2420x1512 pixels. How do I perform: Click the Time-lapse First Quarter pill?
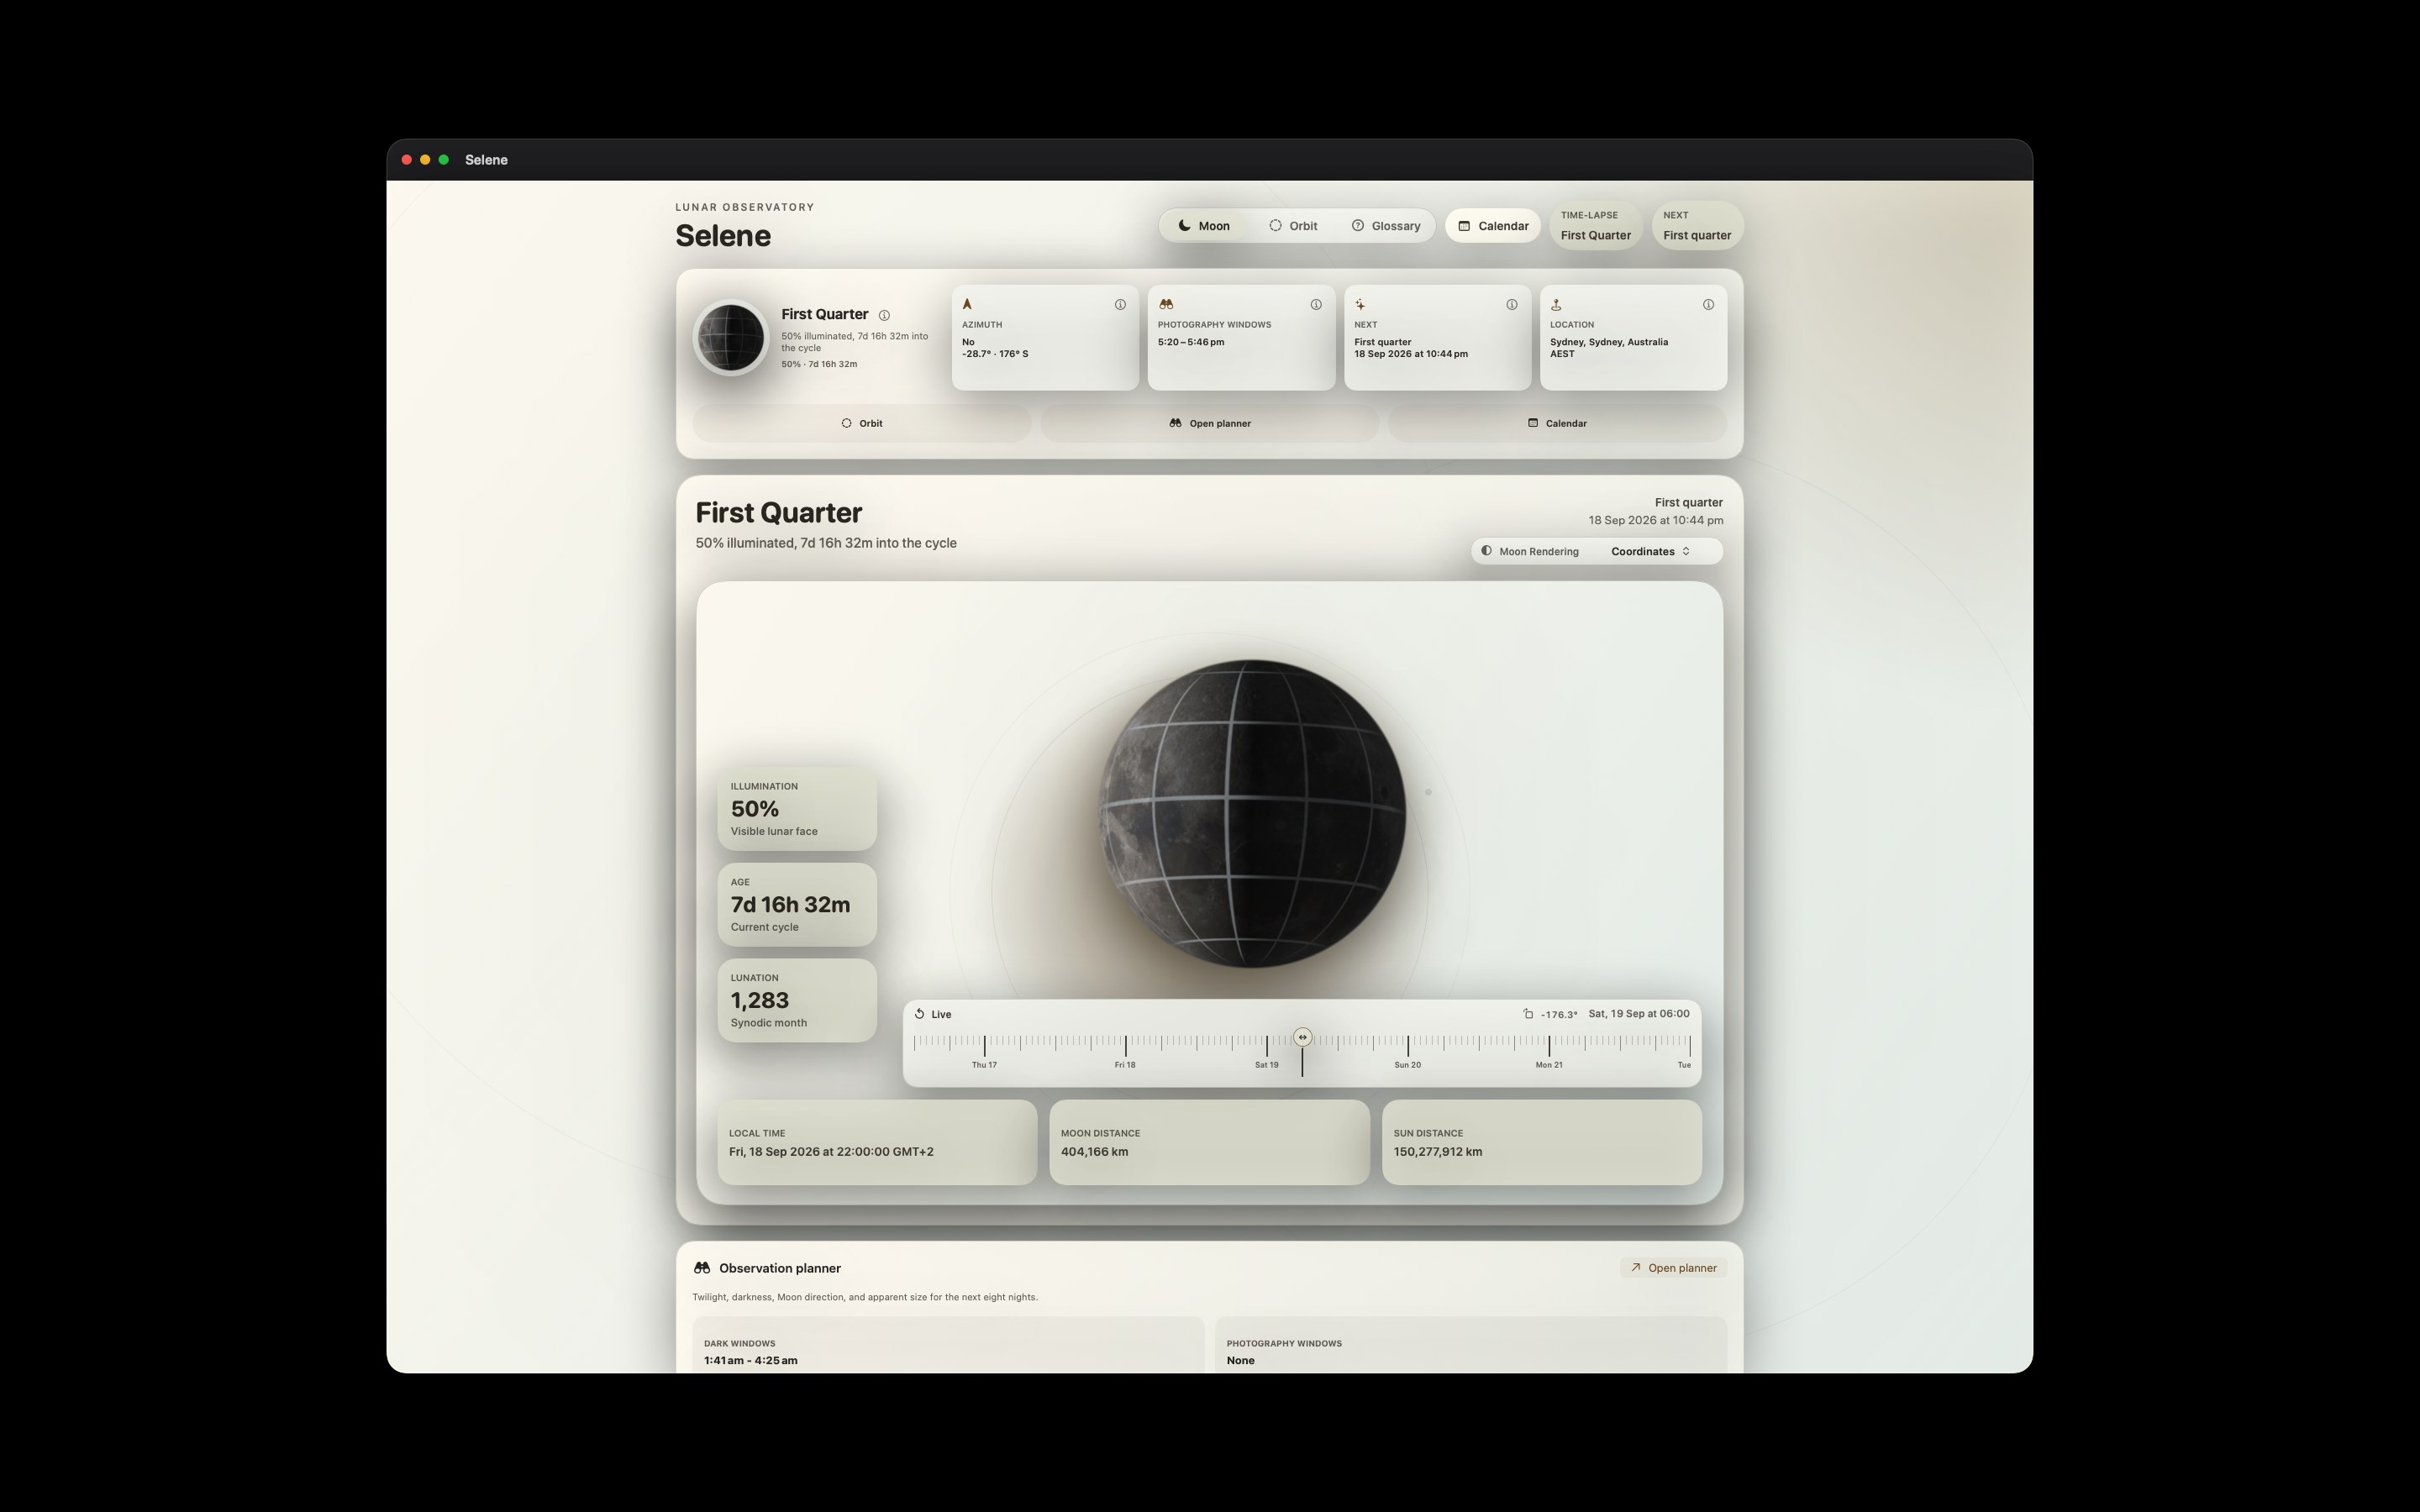pos(1596,226)
